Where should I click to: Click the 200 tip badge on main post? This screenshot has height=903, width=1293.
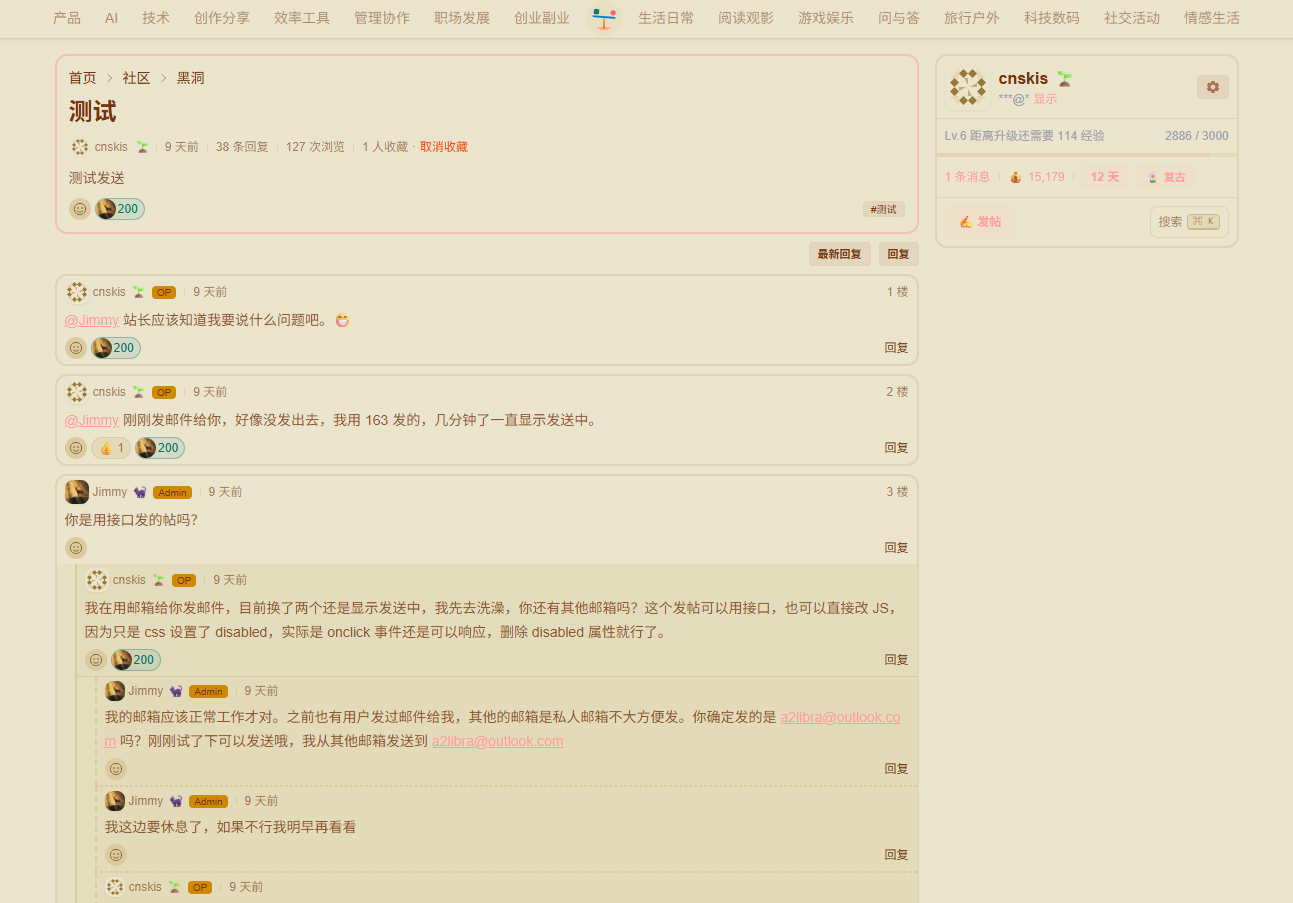(x=120, y=209)
